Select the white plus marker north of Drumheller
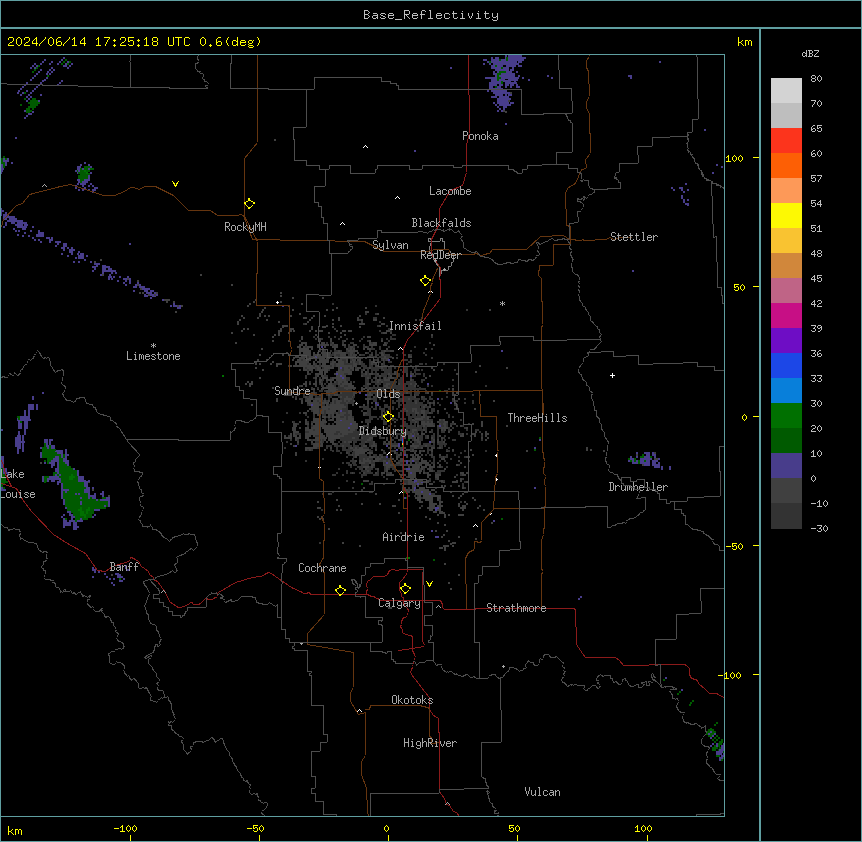This screenshot has width=862, height=842. (x=612, y=375)
